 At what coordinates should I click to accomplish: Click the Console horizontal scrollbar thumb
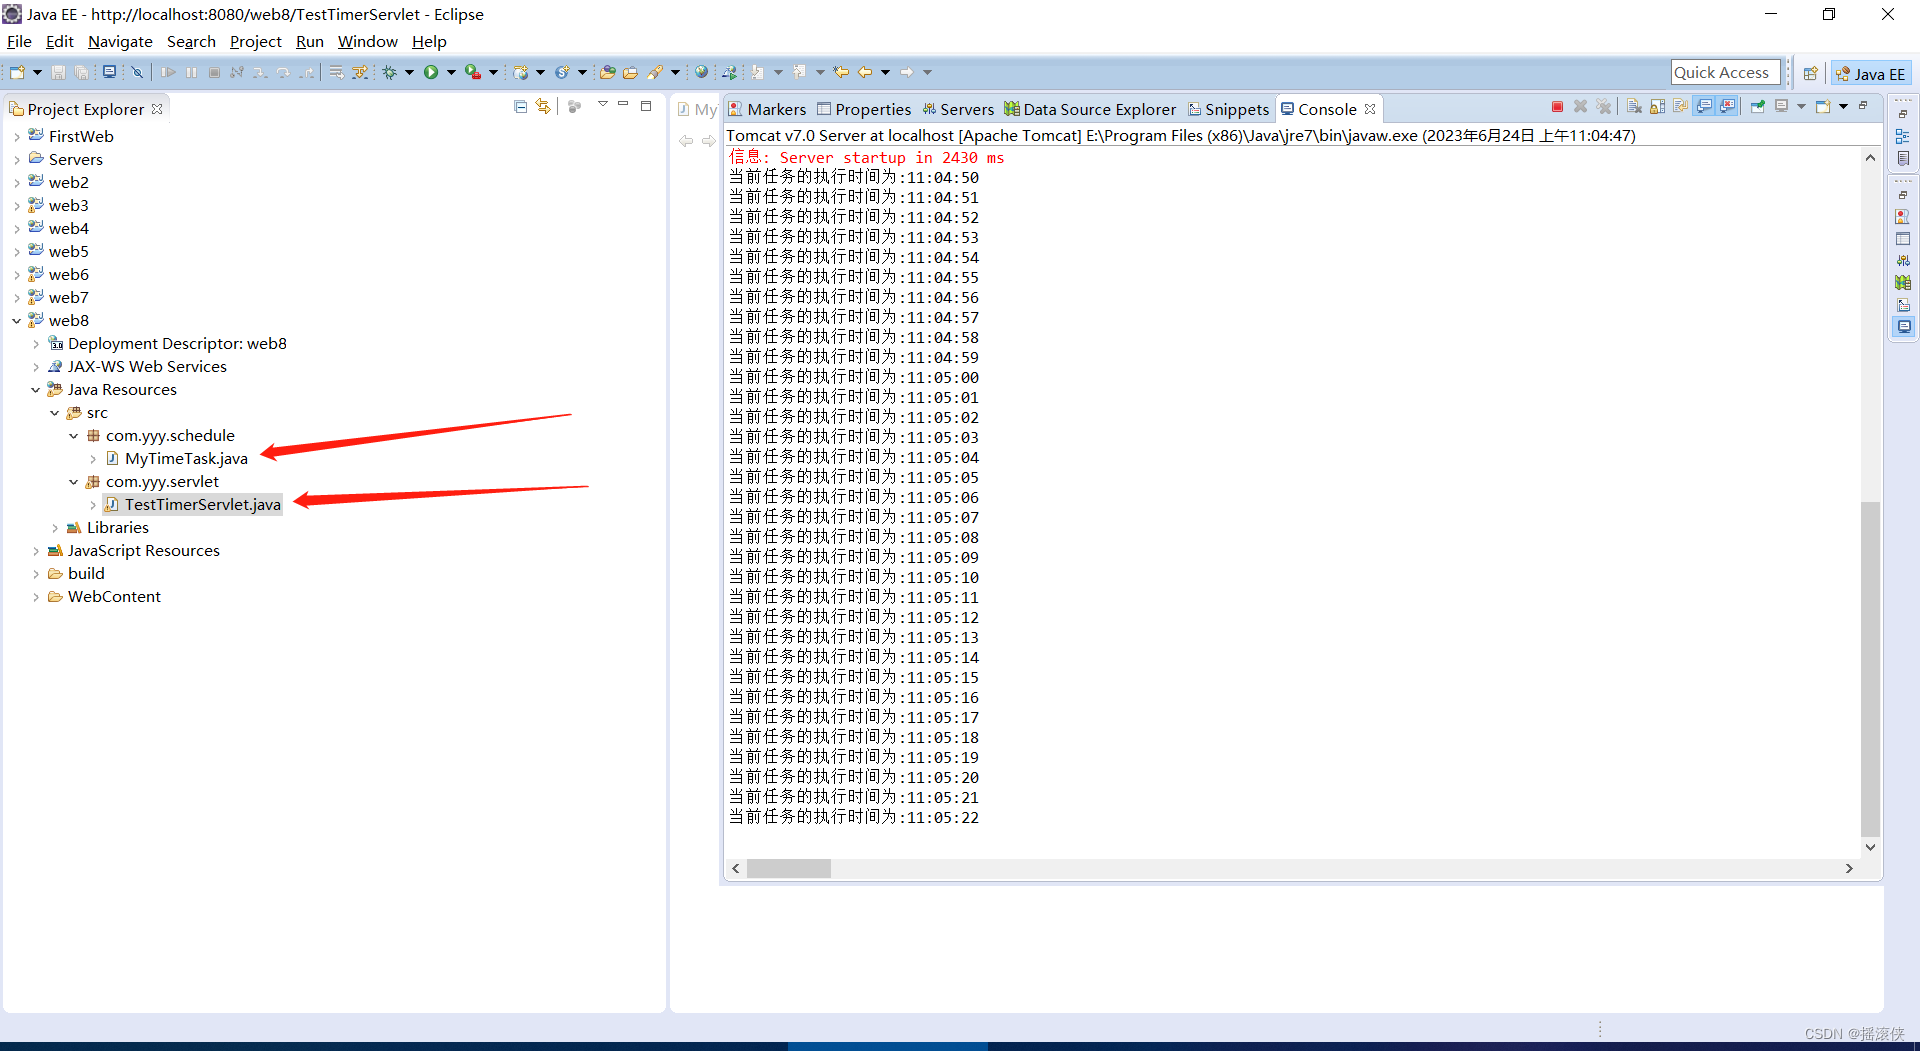point(789,868)
